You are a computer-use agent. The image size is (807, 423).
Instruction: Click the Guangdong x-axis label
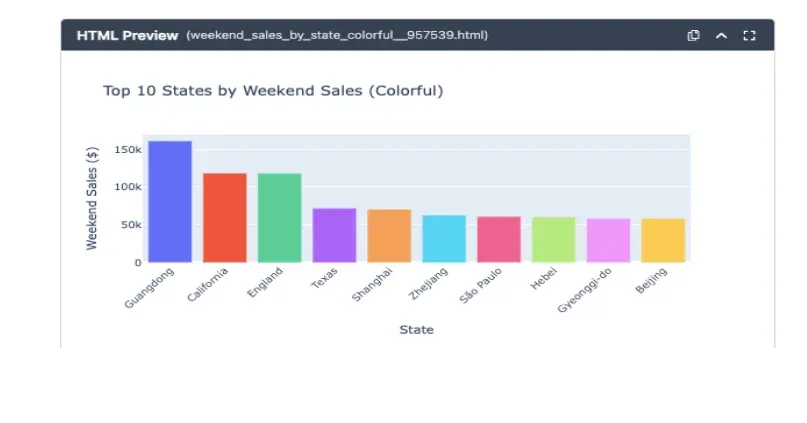(x=150, y=287)
